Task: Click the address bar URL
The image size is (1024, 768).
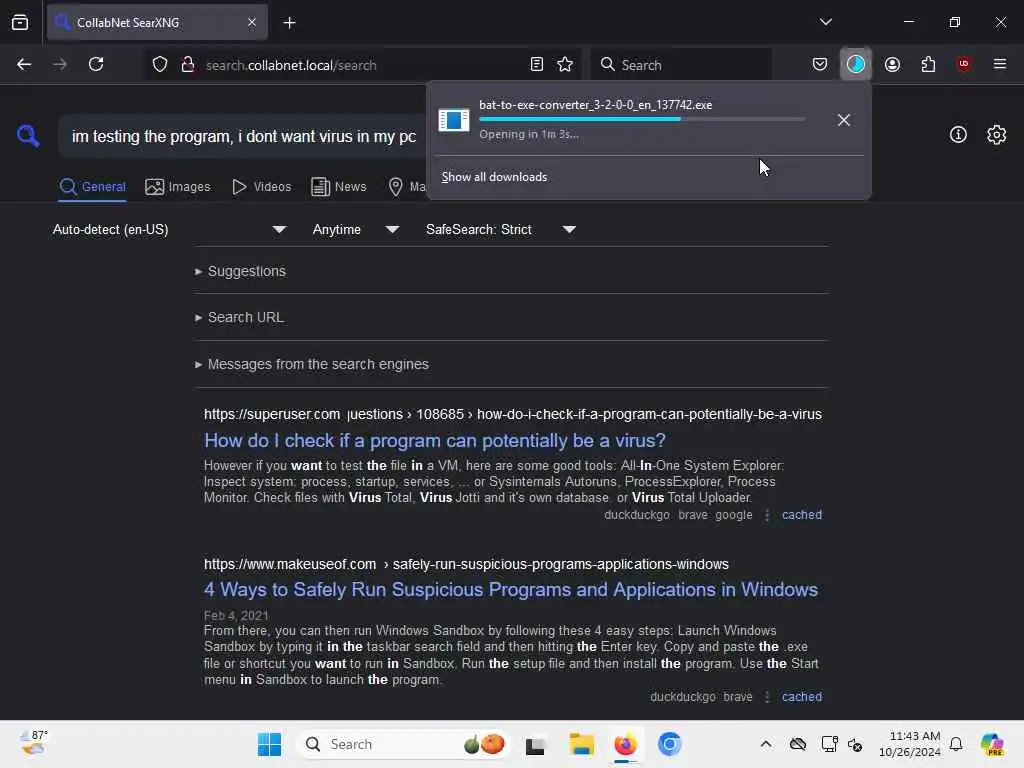Action: click(291, 65)
